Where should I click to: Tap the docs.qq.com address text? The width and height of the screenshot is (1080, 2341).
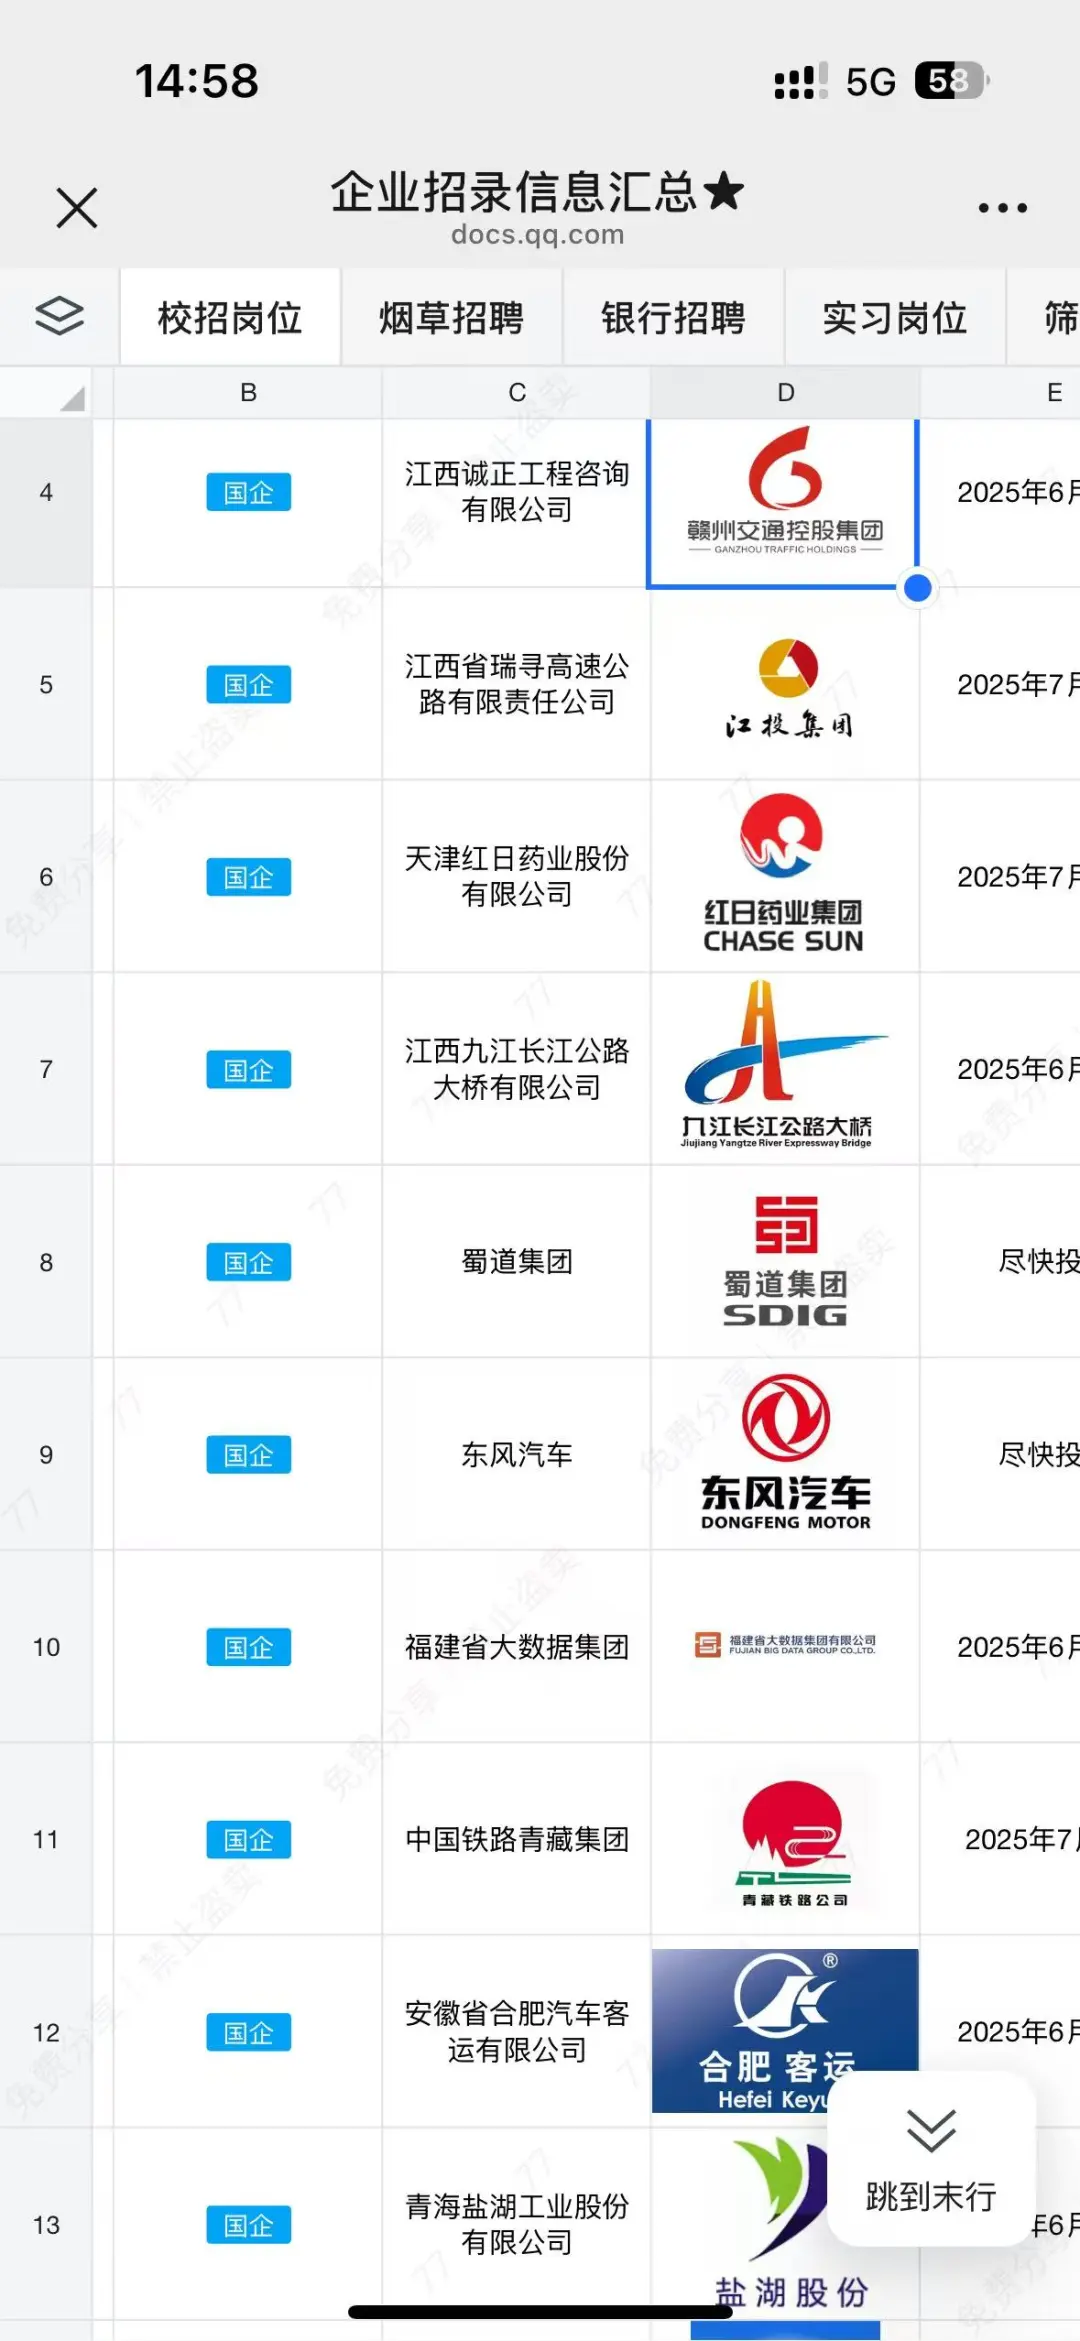pyautogui.click(x=537, y=235)
